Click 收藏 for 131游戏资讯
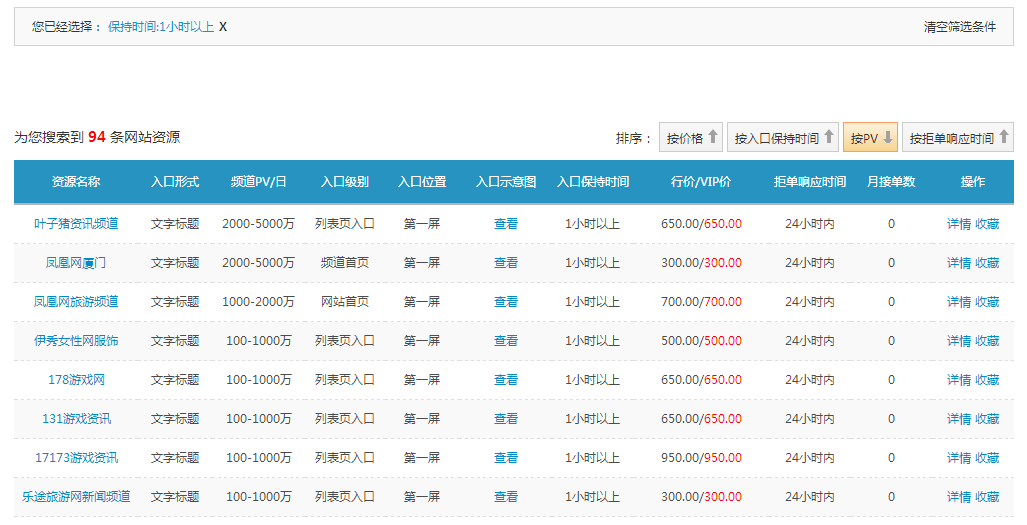 (x=987, y=418)
